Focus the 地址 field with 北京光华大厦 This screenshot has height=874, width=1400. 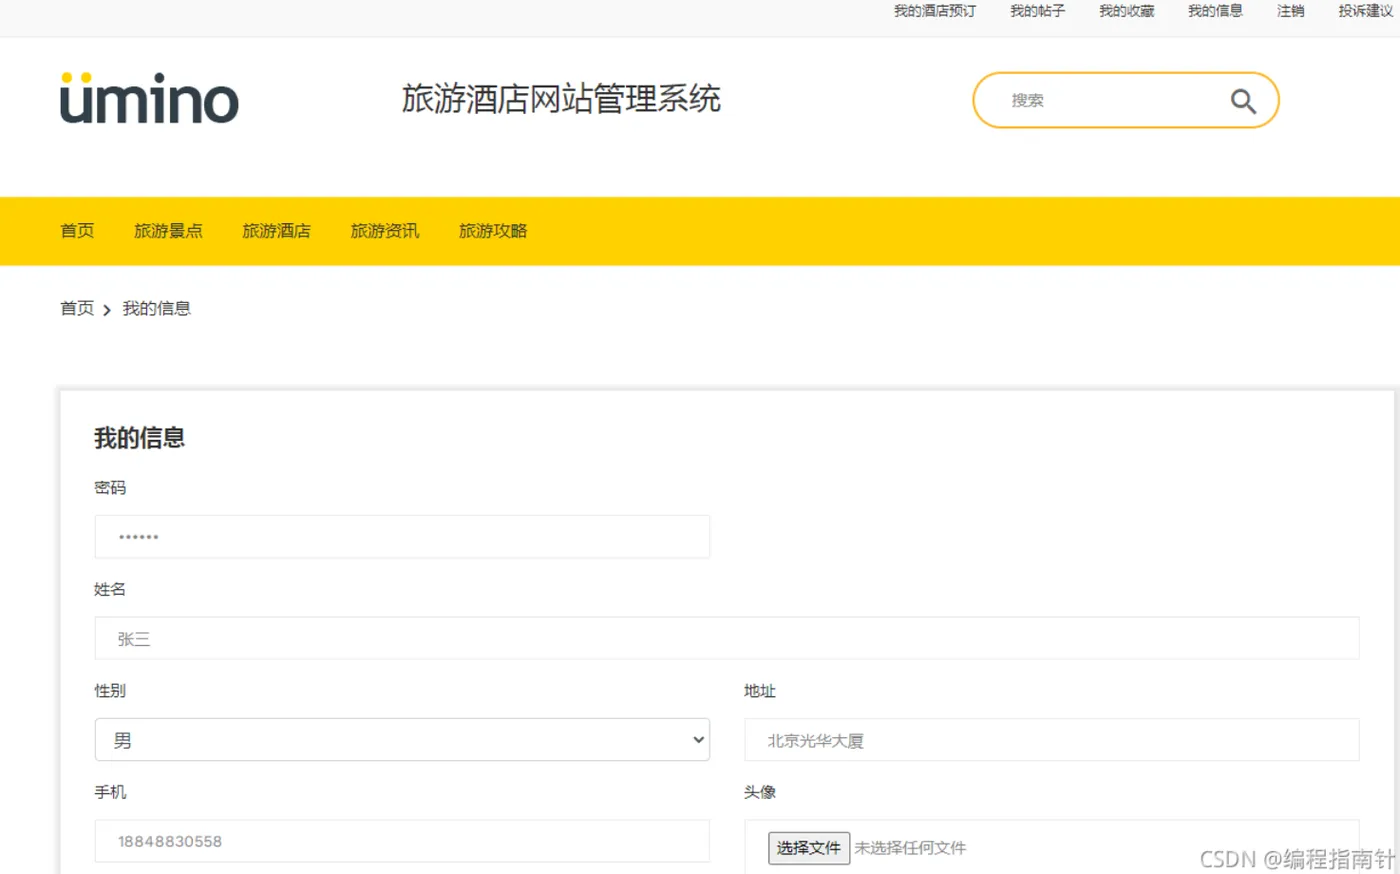pyautogui.click(x=1052, y=740)
